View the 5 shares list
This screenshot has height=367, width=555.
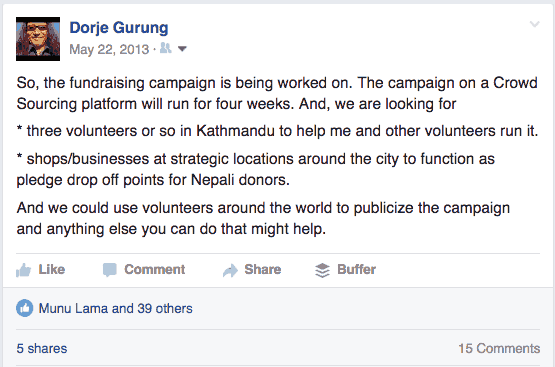42,349
